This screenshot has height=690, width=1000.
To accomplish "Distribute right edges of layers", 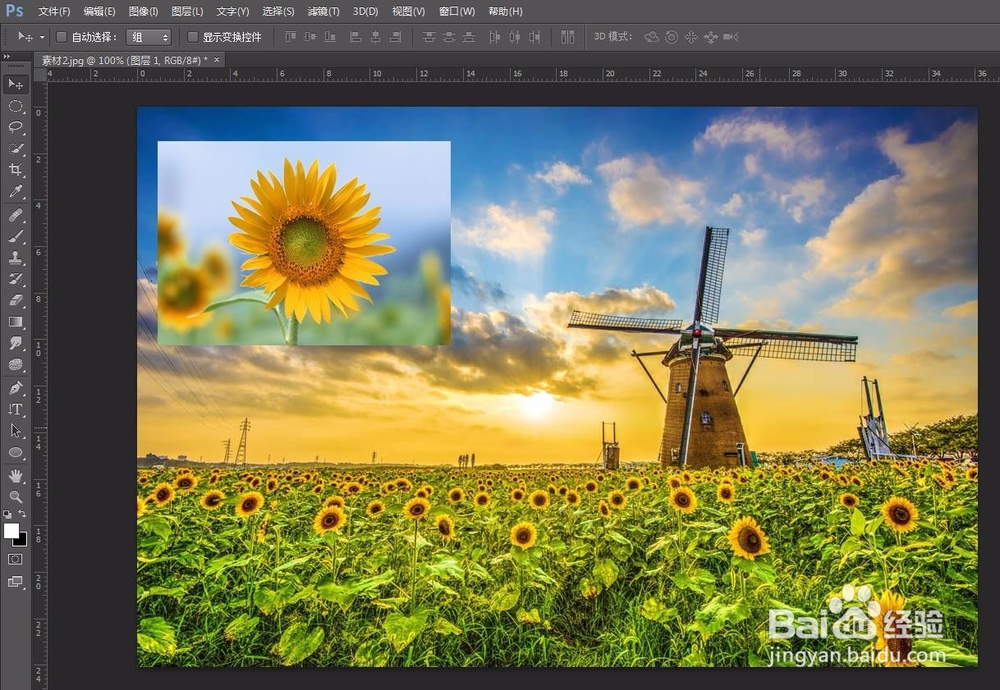I will (x=534, y=37).
